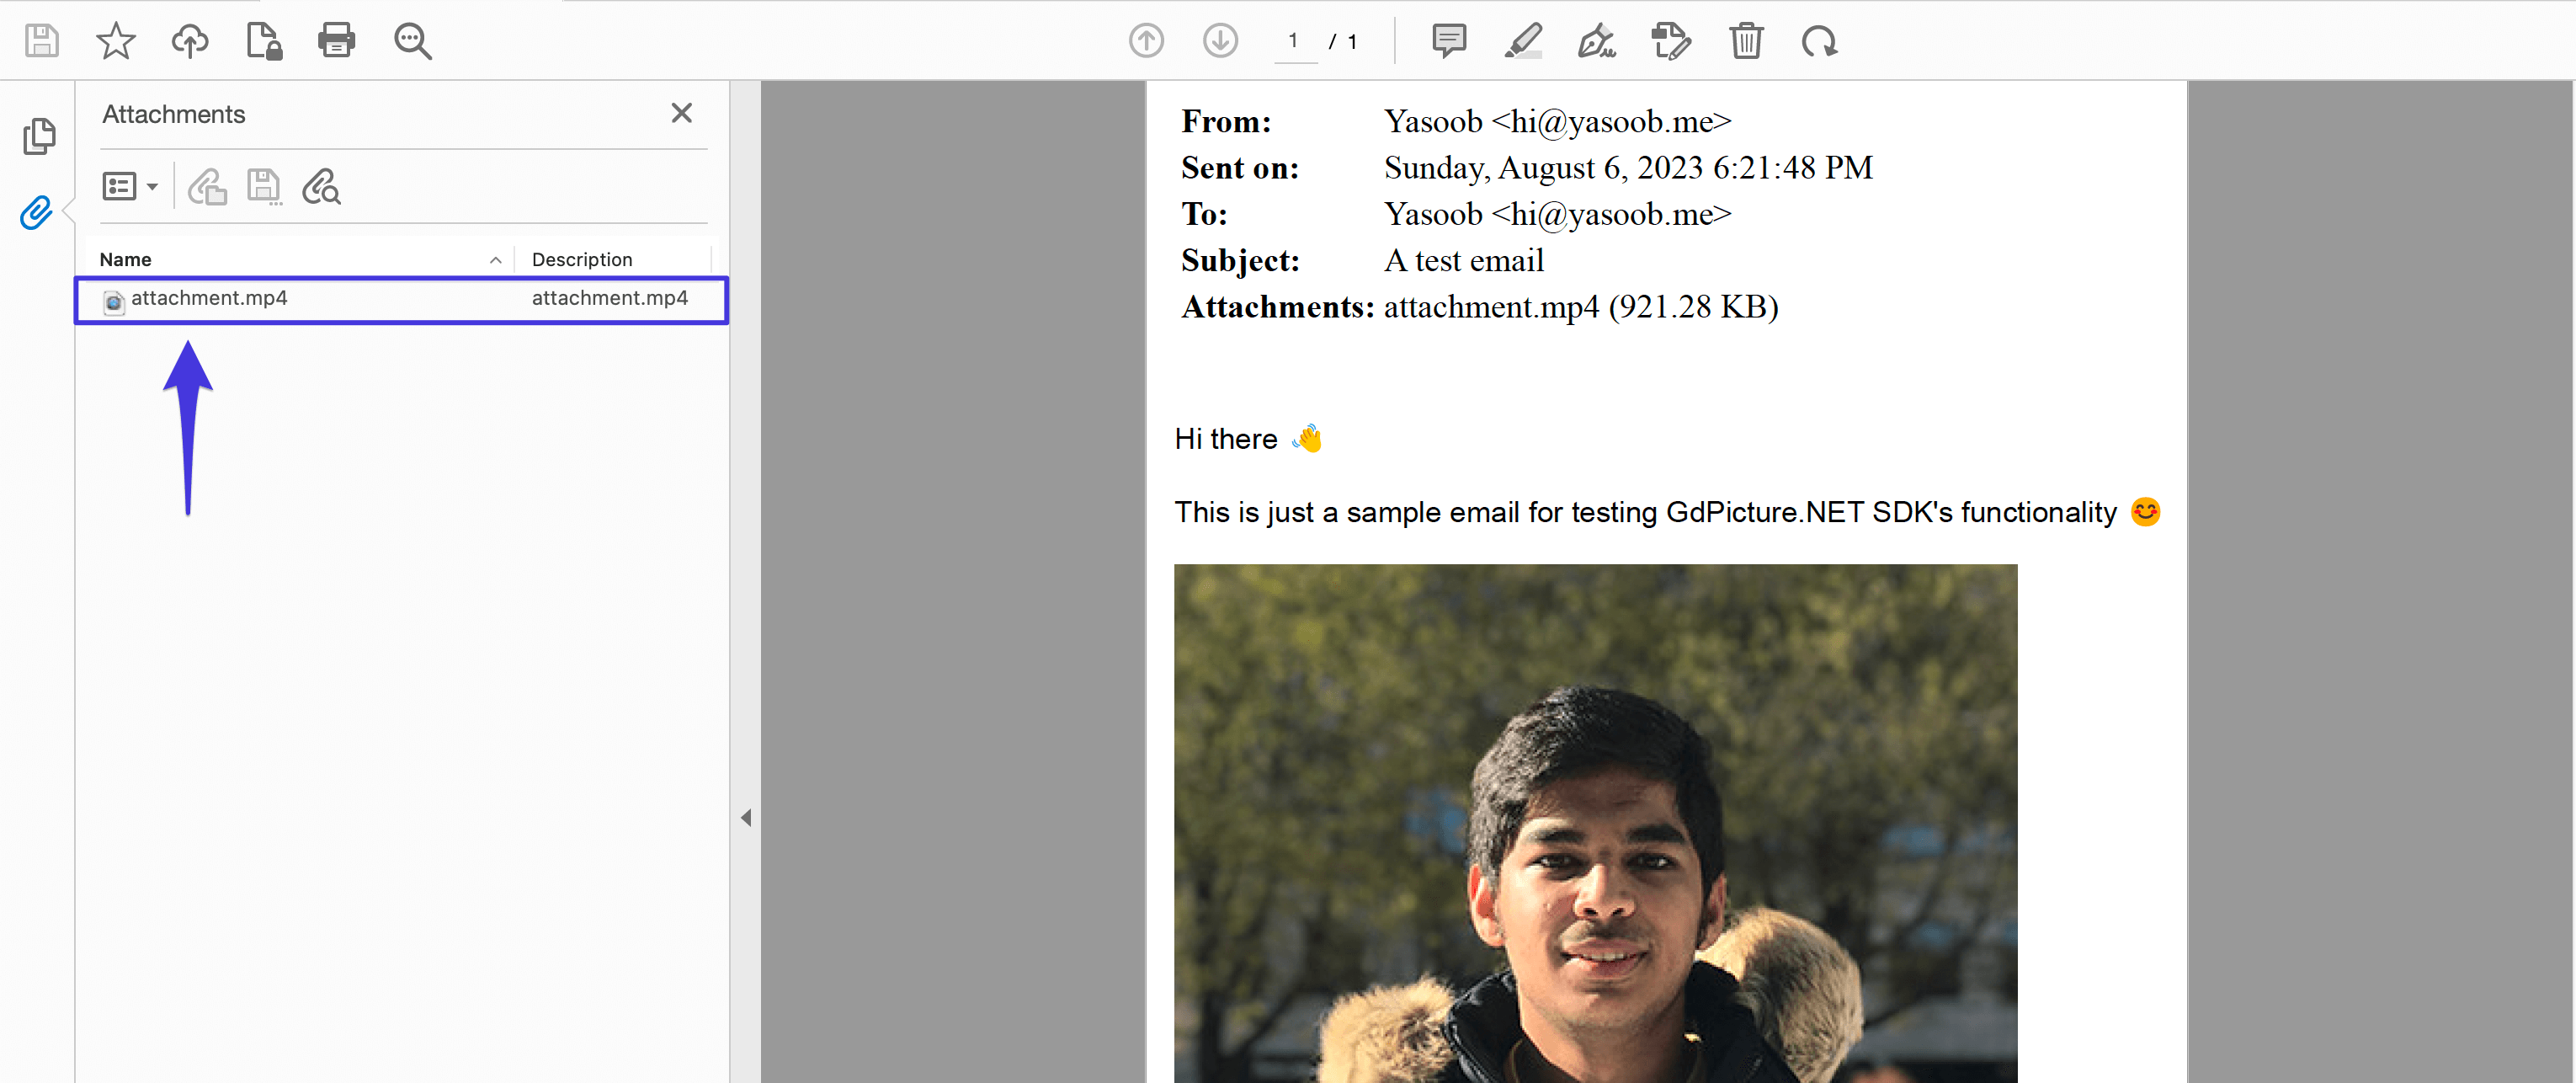Viewport: 2576px width, 1083px height.
Task: Switch to the Attachments paperclip tab
Action: pyautogui.click(x=35, y=213)
